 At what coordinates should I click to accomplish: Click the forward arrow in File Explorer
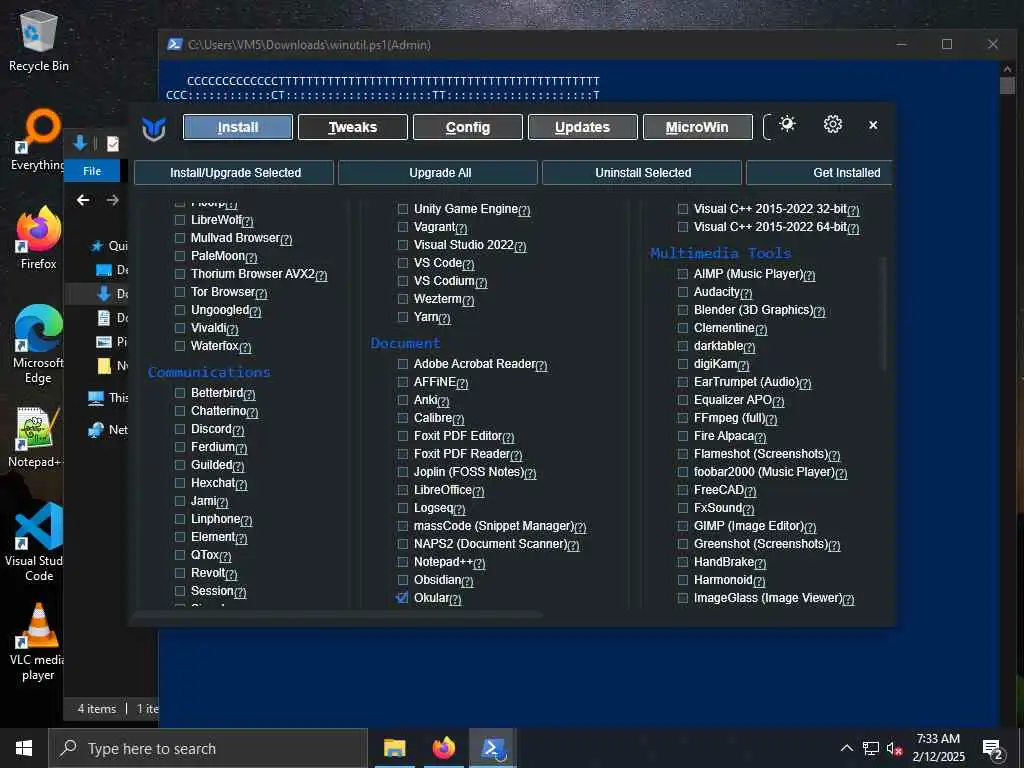[x=113, y=200]
